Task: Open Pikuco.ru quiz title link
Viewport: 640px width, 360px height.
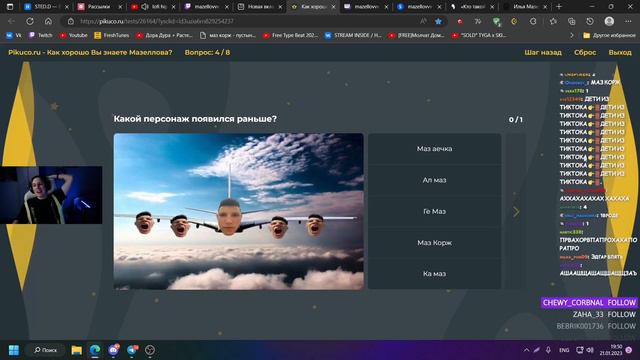Action: pos(90,52)
